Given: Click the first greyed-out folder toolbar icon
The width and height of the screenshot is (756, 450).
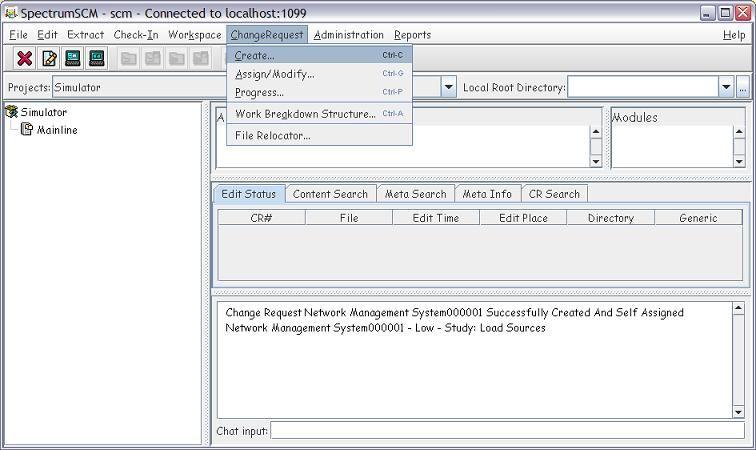Looking at the screenshot, I should click(128, 59).
